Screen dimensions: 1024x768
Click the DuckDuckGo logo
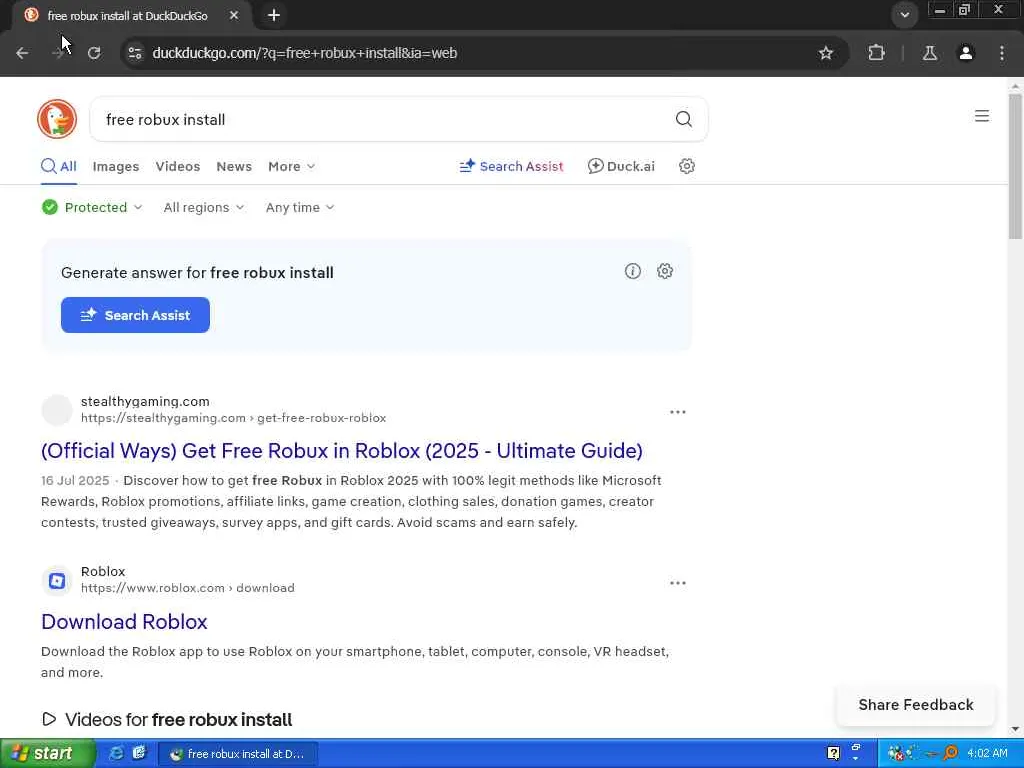pyautogui.click(x=57, y=119)
